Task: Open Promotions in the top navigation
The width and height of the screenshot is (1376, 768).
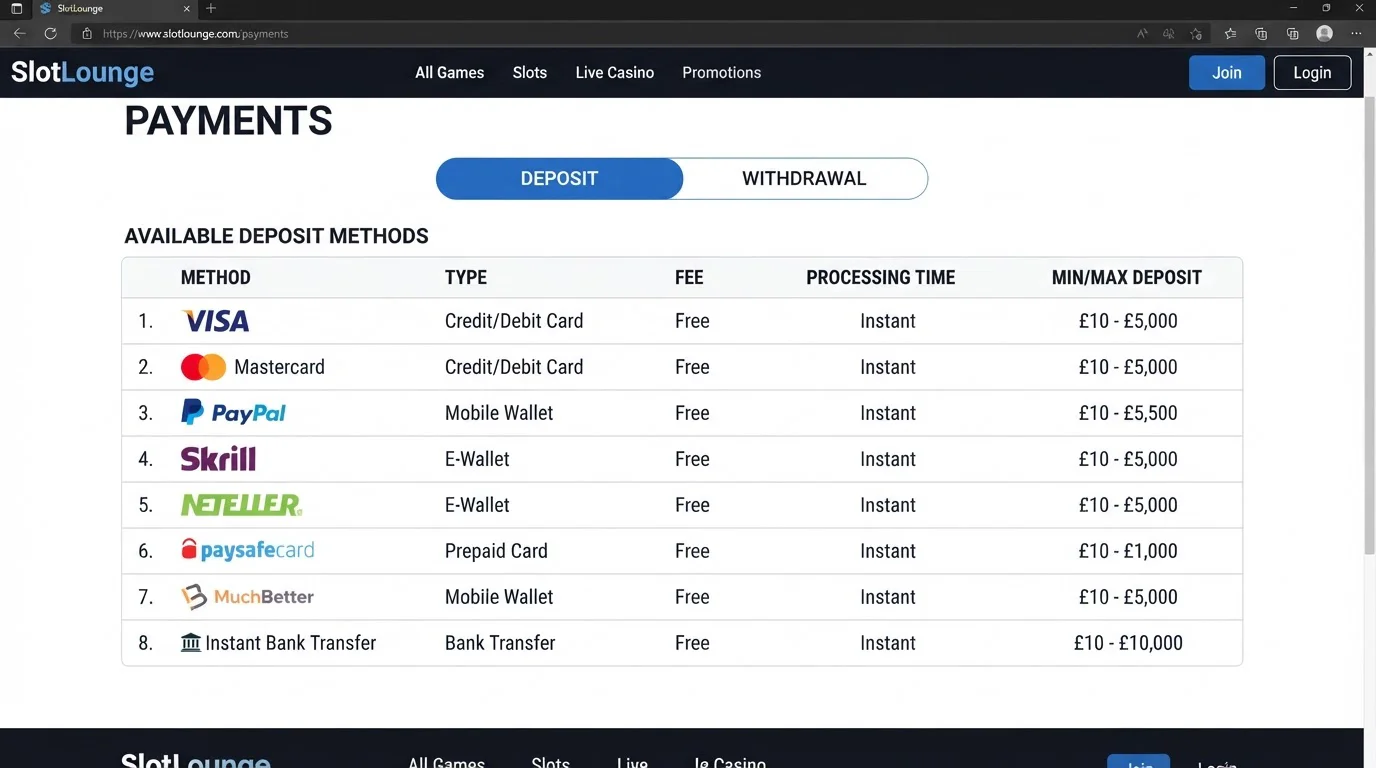Action: point(722,73)
